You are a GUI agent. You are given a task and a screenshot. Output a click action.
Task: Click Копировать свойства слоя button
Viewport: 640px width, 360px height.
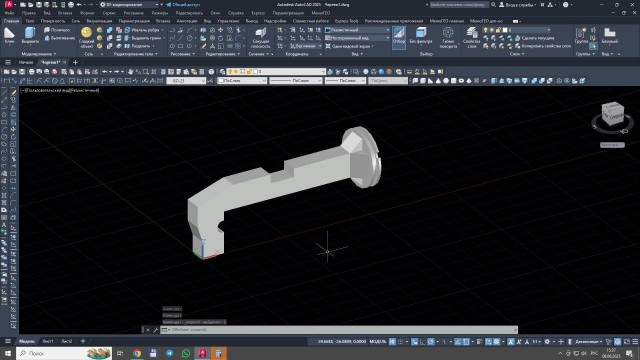(543, 46)
